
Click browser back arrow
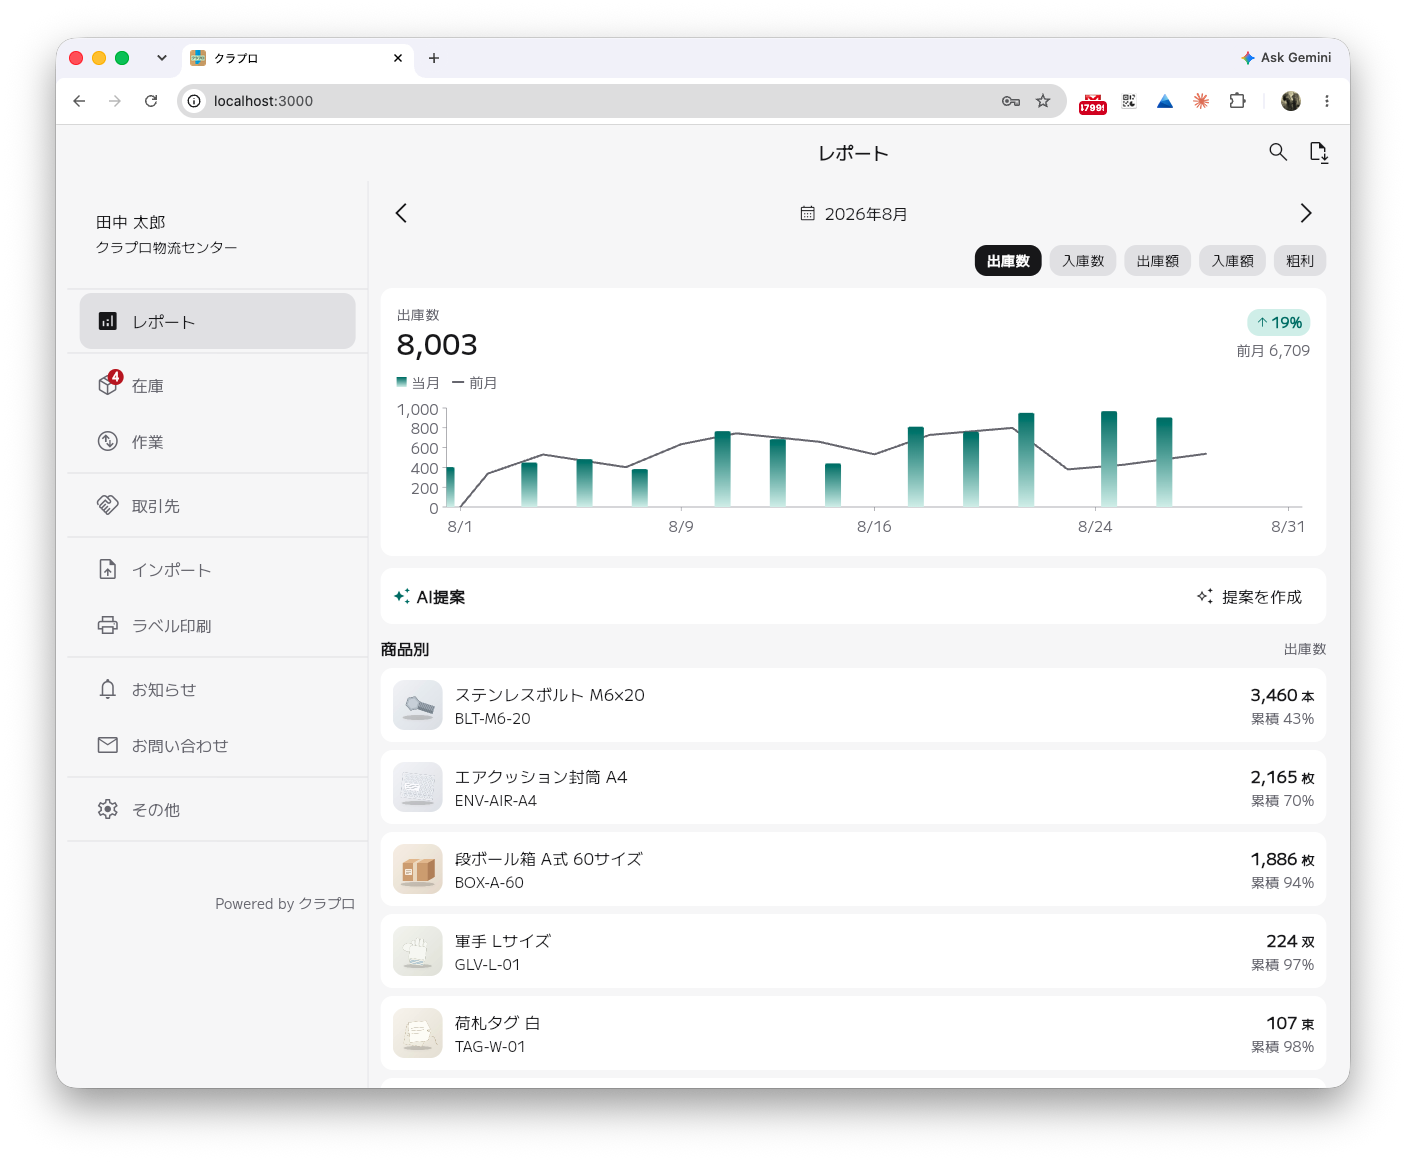point(79,101)
